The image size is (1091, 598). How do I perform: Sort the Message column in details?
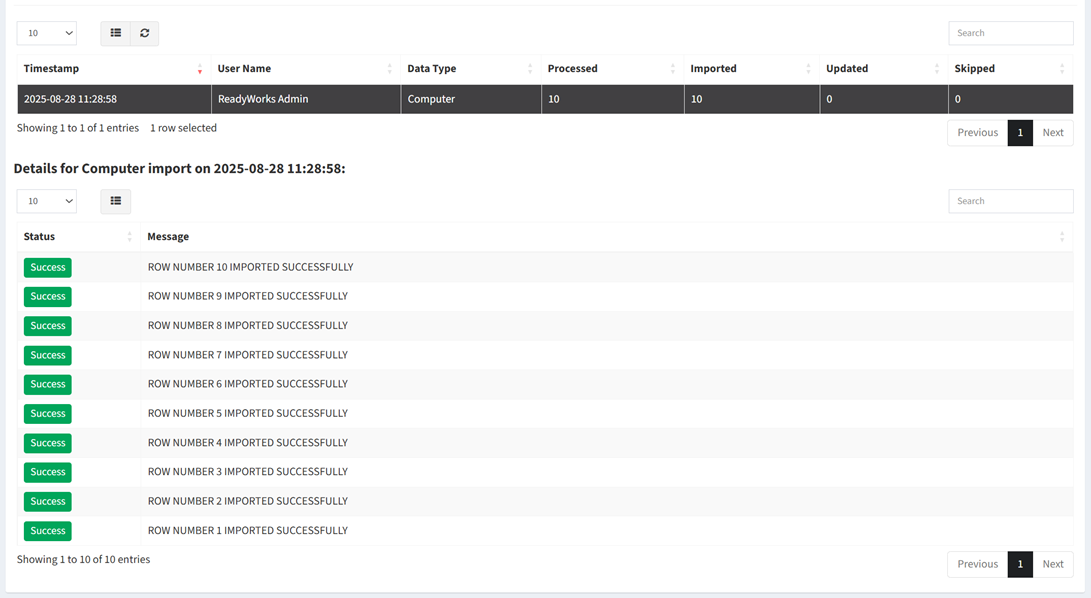pyautogui.click(x=1062, y=237)
